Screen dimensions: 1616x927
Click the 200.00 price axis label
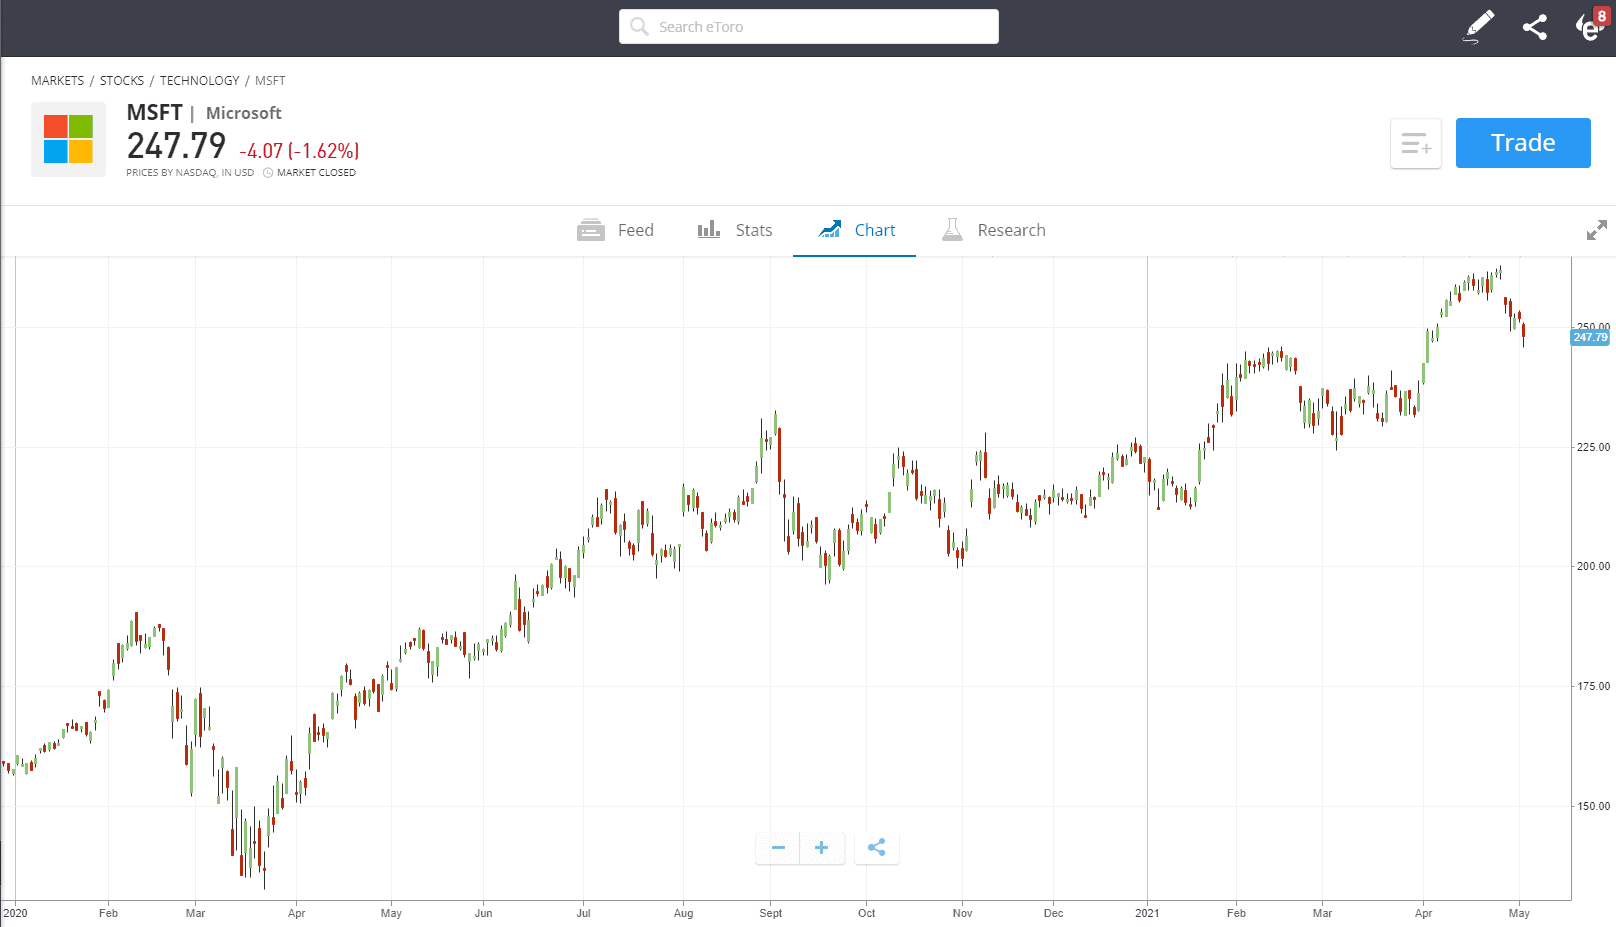click(1594, 566)
